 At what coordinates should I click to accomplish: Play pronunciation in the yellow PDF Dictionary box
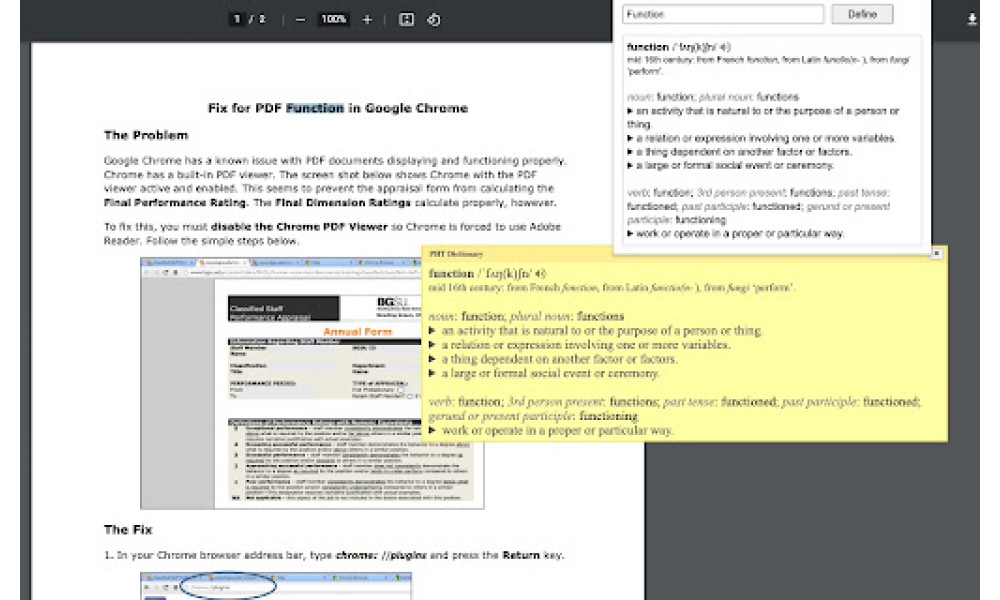541,274
